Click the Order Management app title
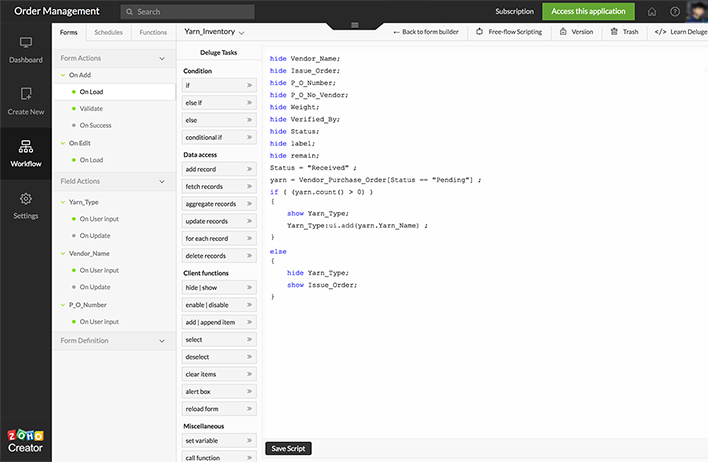Viewport: 708px width, 462px height. click(57, 11)
